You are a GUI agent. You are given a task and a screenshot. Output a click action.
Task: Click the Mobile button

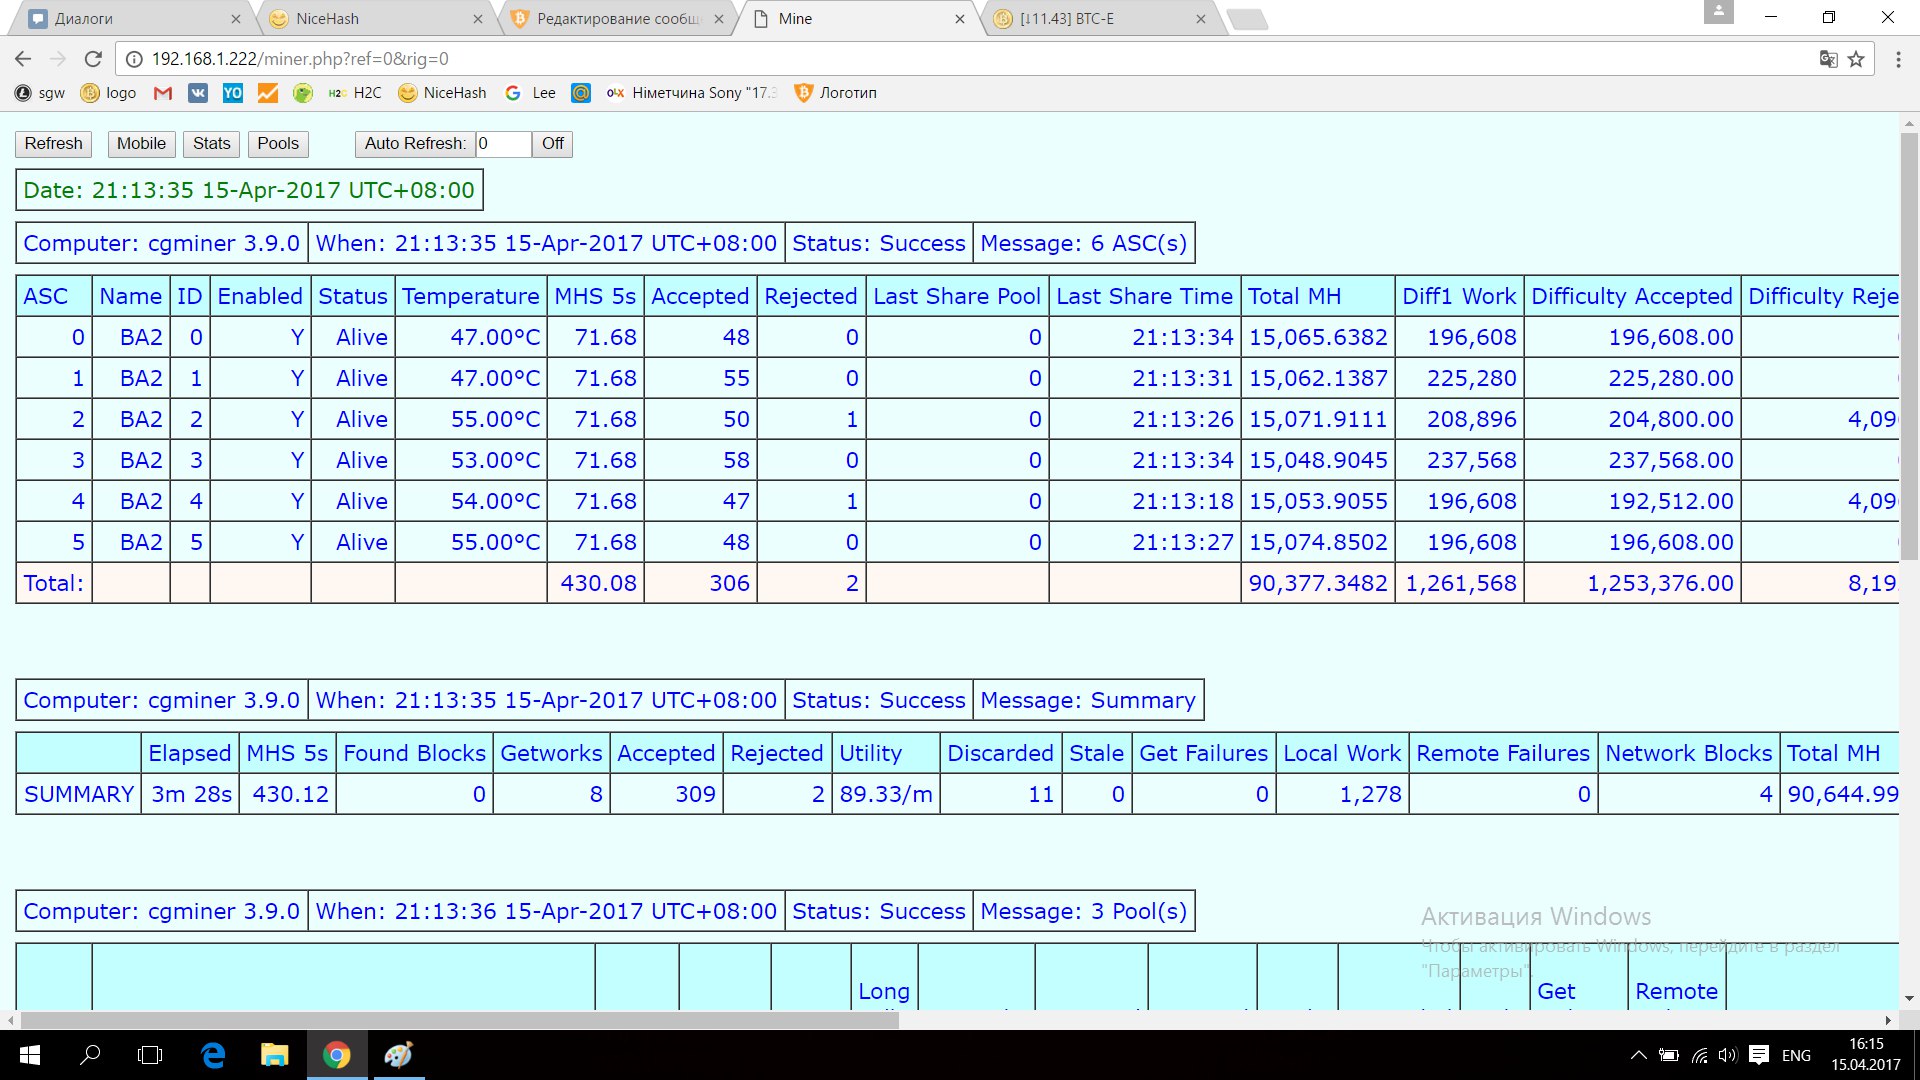coord(141,144)
